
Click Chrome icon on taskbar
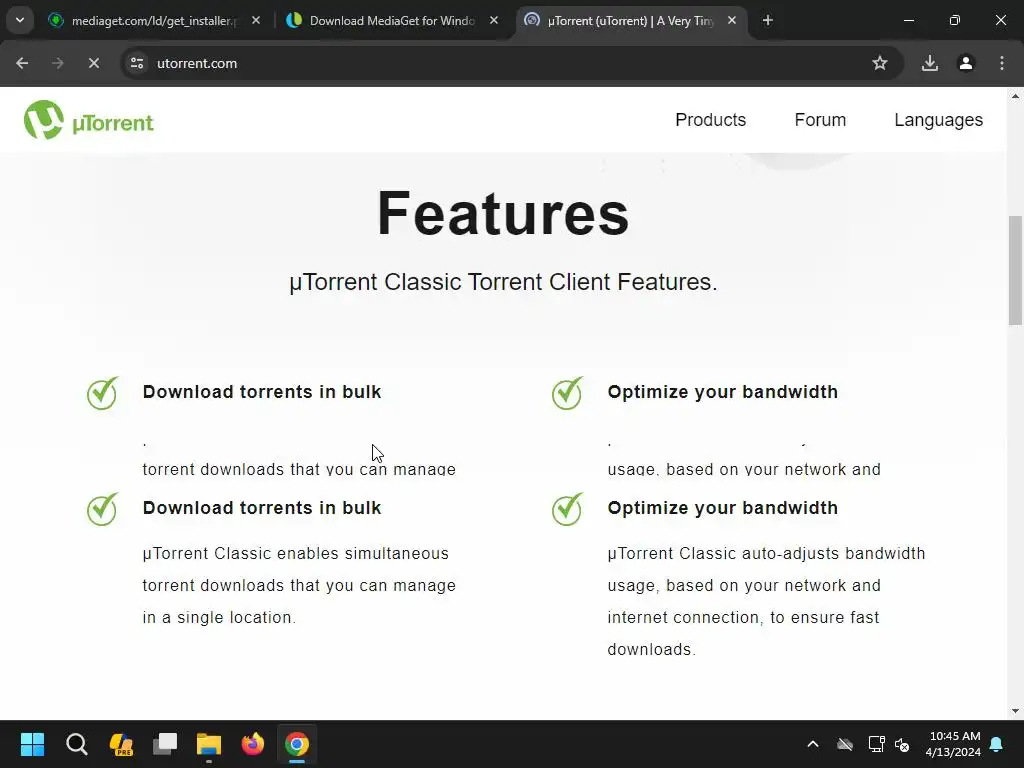click(296, 744)
